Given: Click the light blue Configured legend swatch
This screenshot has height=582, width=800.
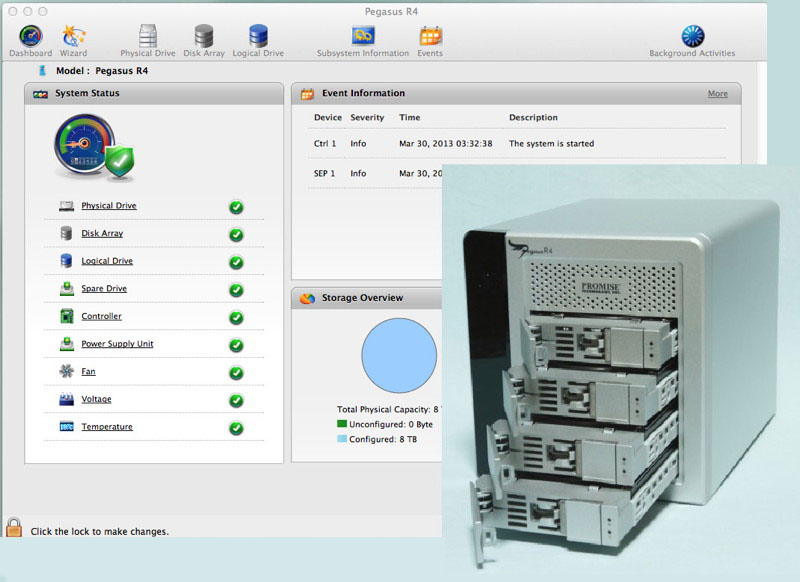Looking at the screenshot, I should click(x=342, y=438).
